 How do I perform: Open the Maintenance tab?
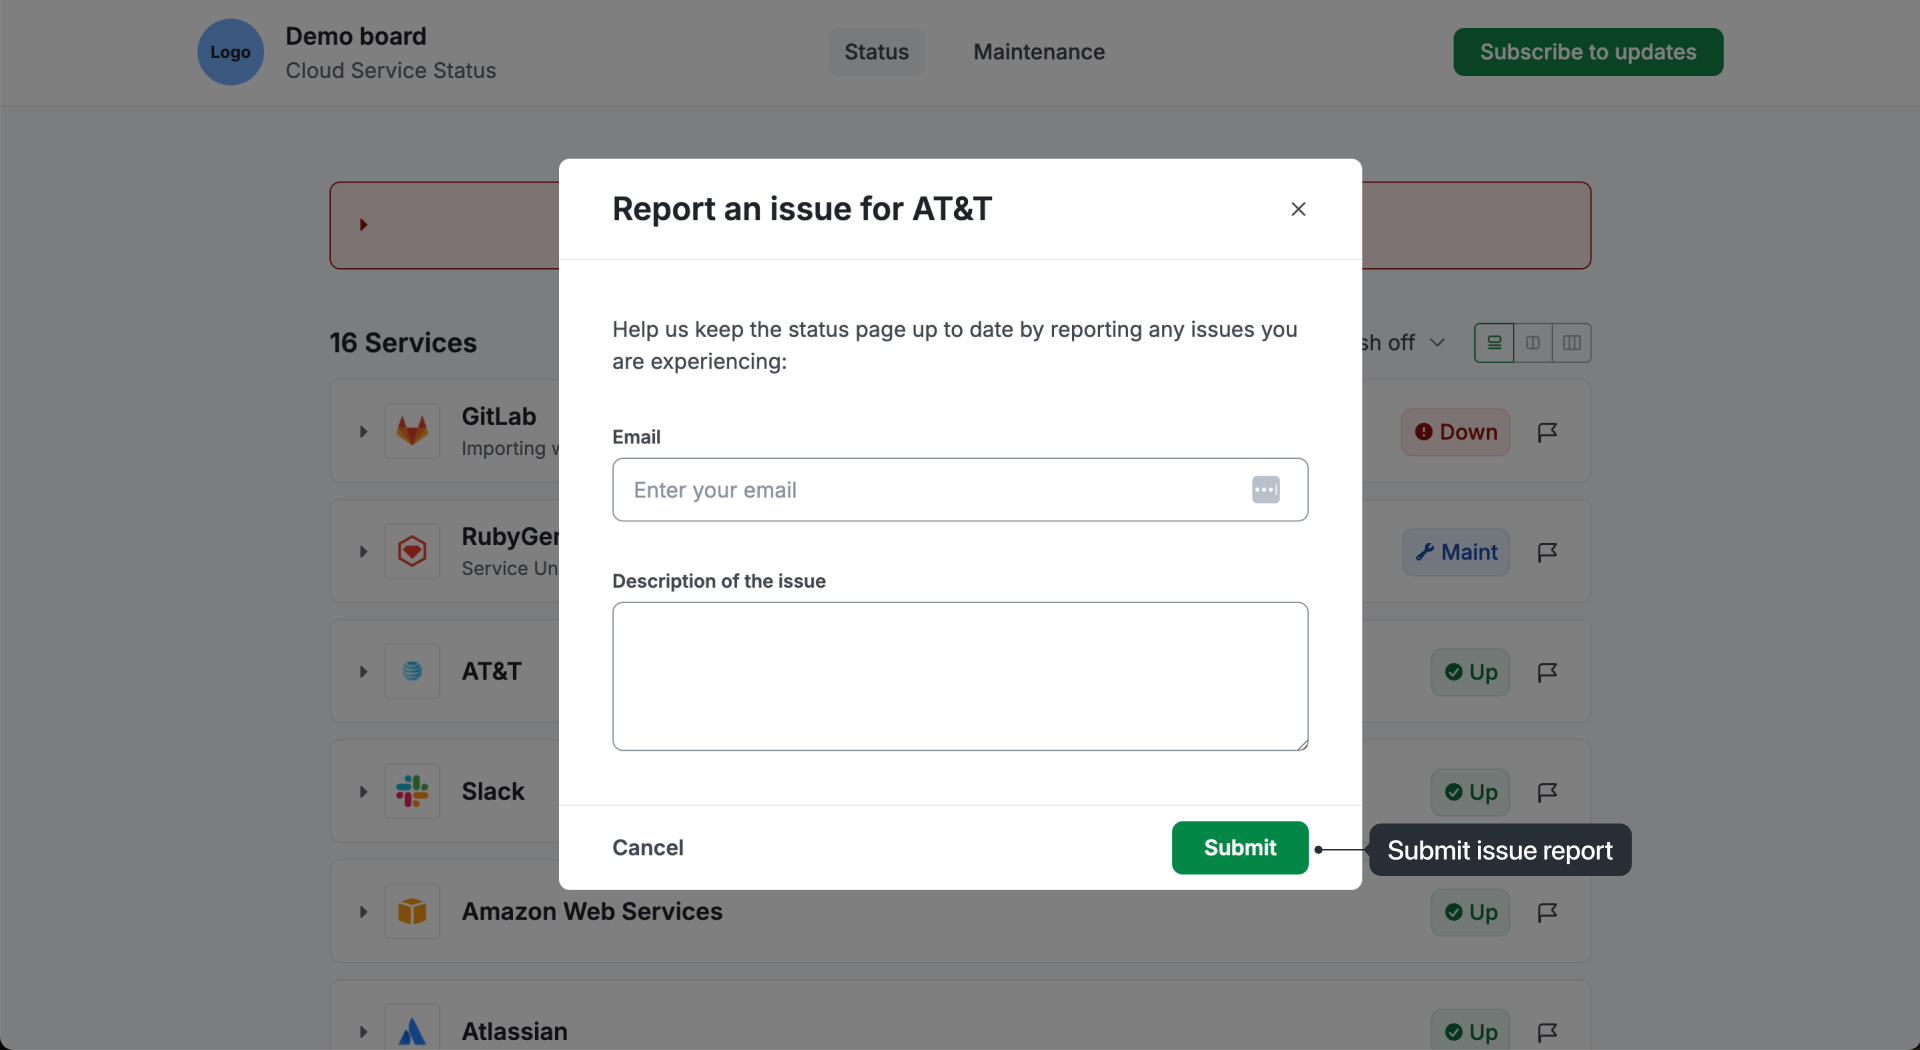[1039, 52]
